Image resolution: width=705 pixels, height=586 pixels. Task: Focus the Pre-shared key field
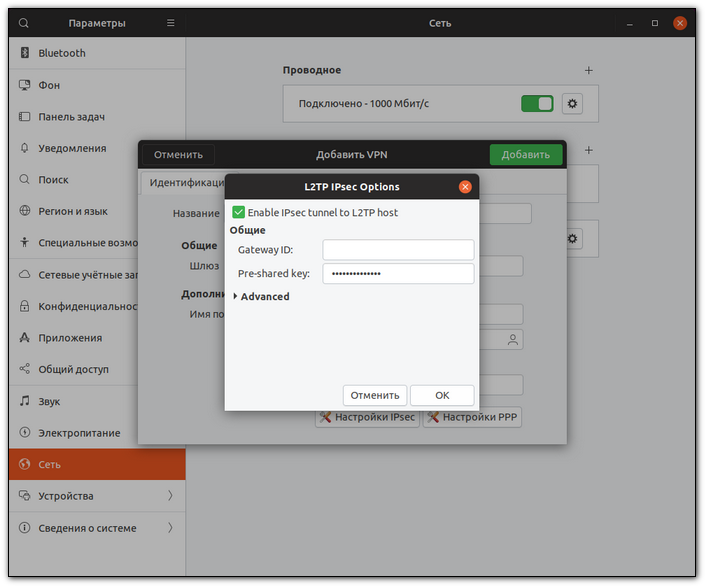tap(398, 273)
